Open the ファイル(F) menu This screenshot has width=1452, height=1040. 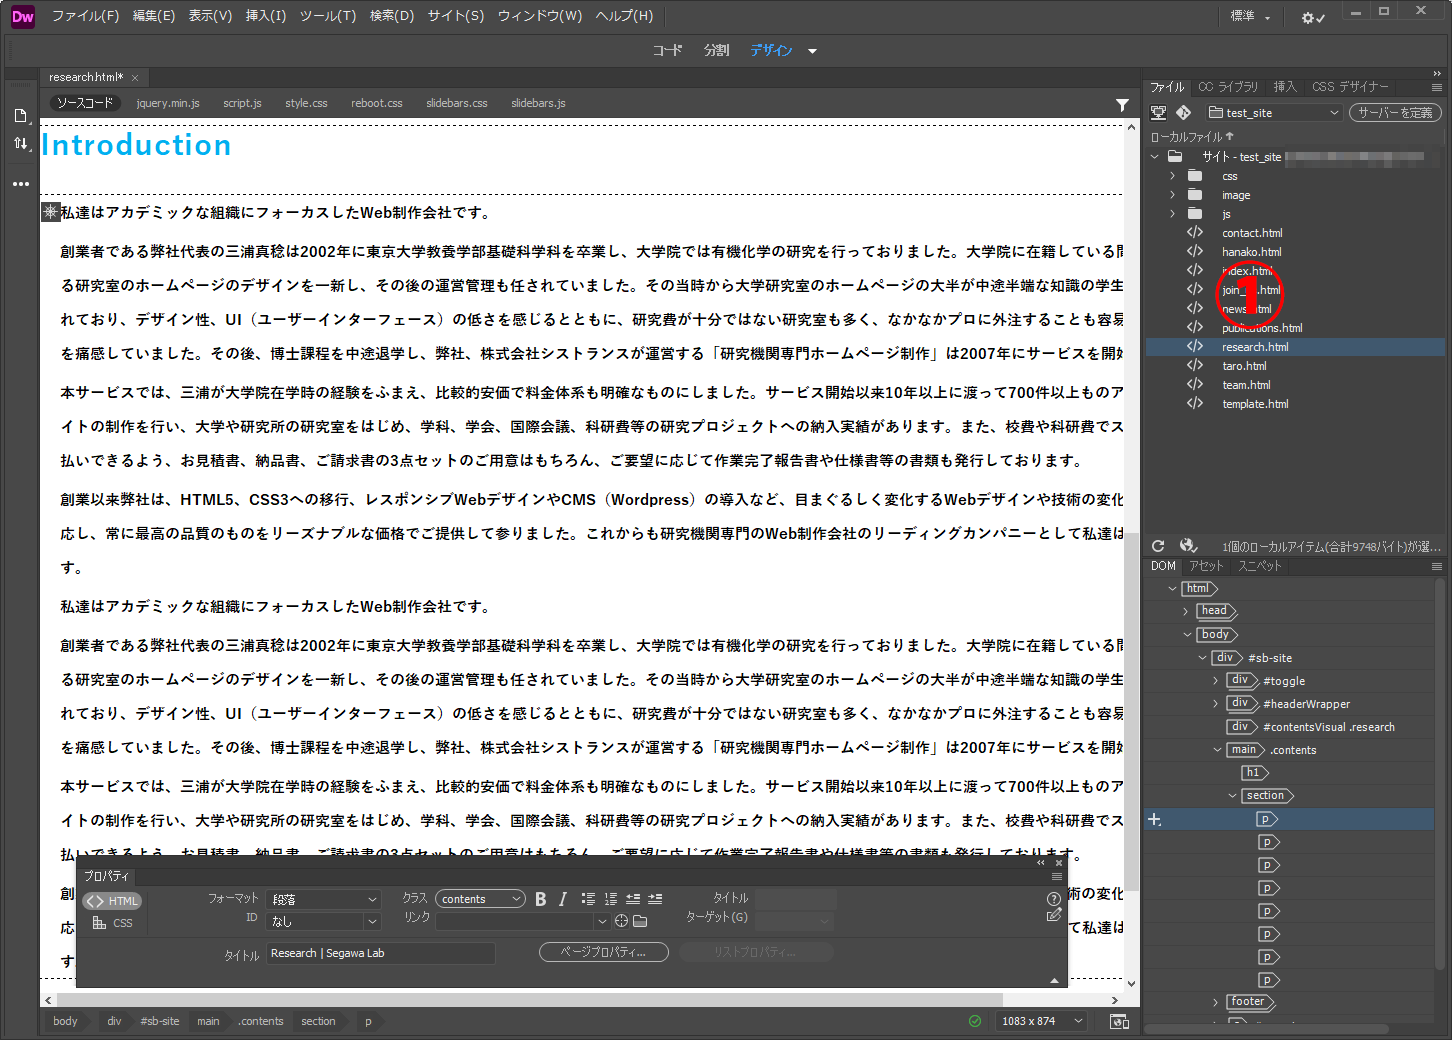(85, 16)
